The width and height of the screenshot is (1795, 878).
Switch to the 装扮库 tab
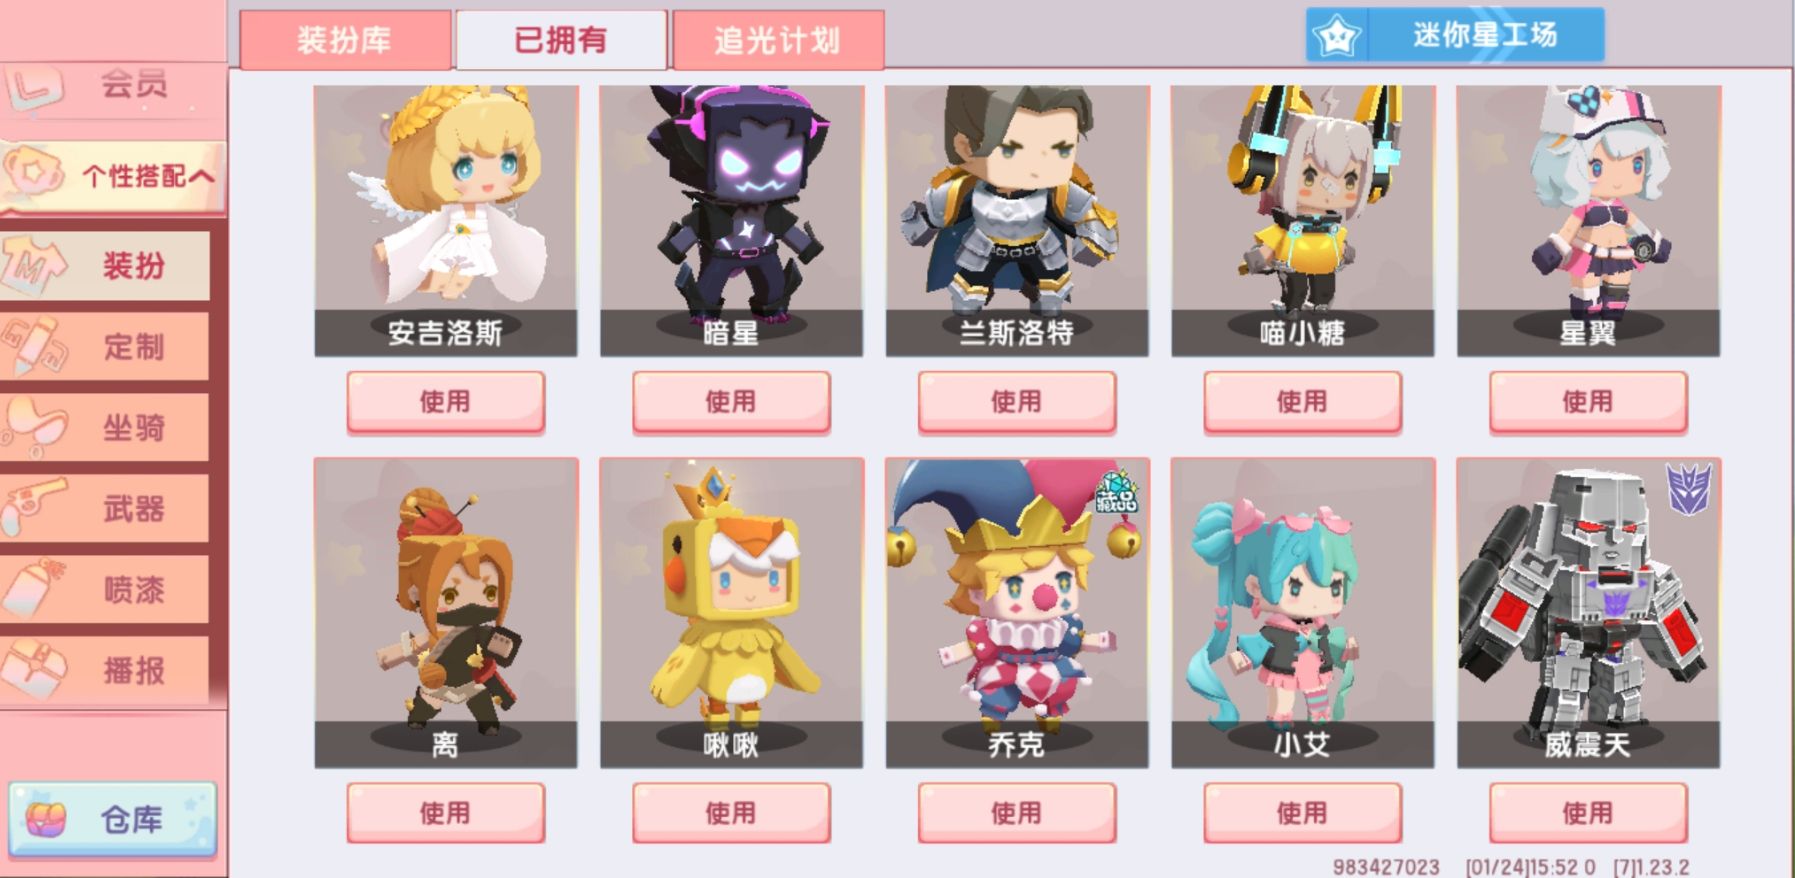[x=345, y=40]
